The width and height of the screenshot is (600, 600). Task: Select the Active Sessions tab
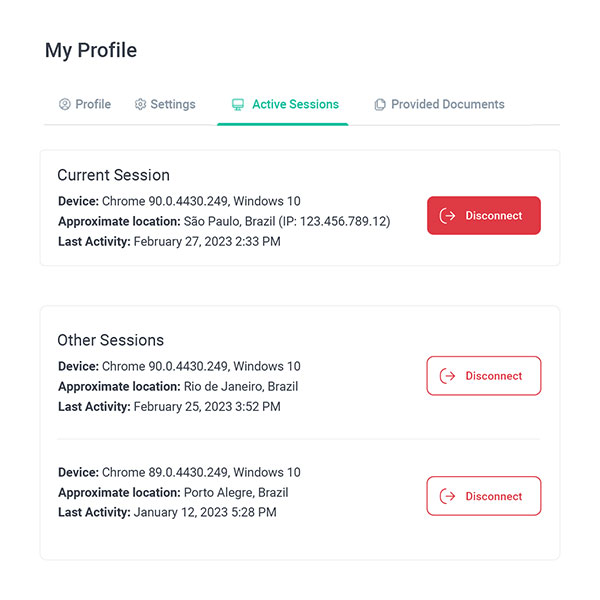[x=294, y=104]
